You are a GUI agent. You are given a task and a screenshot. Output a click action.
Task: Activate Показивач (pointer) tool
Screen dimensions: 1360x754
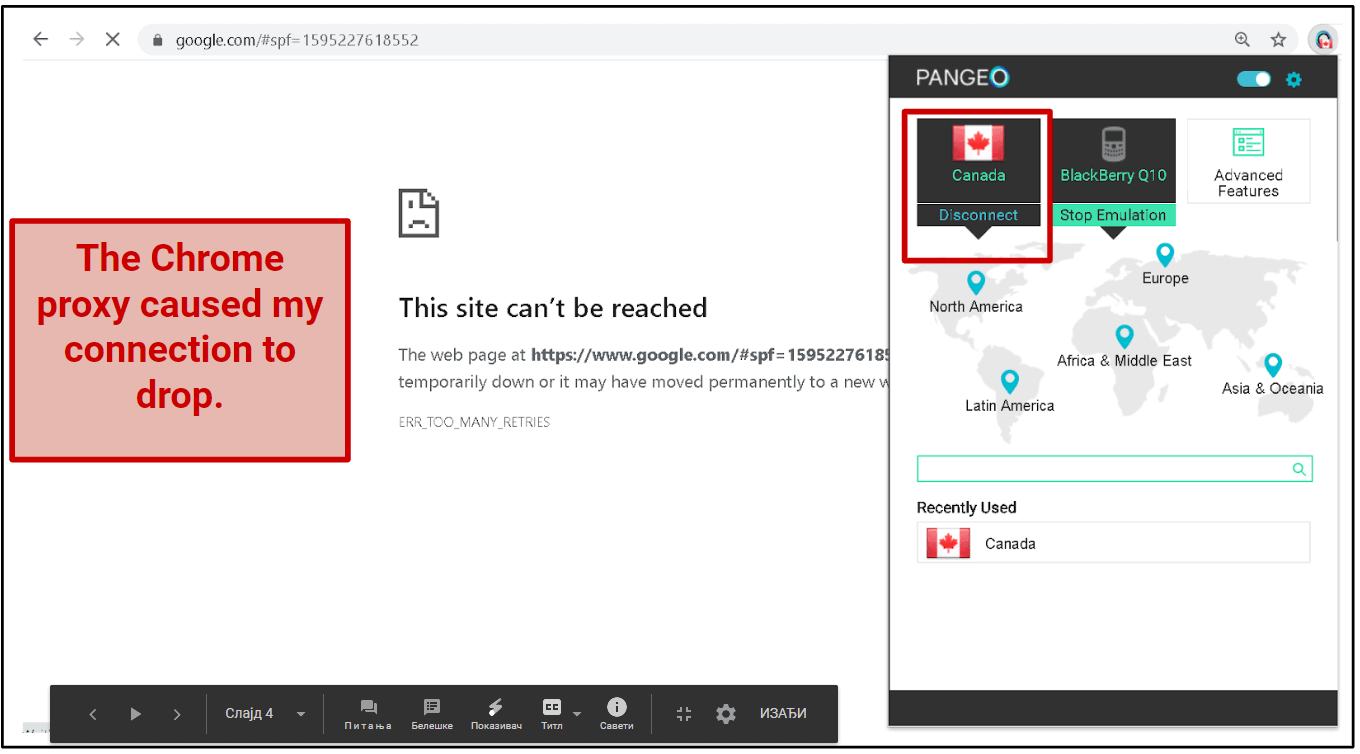496,714
